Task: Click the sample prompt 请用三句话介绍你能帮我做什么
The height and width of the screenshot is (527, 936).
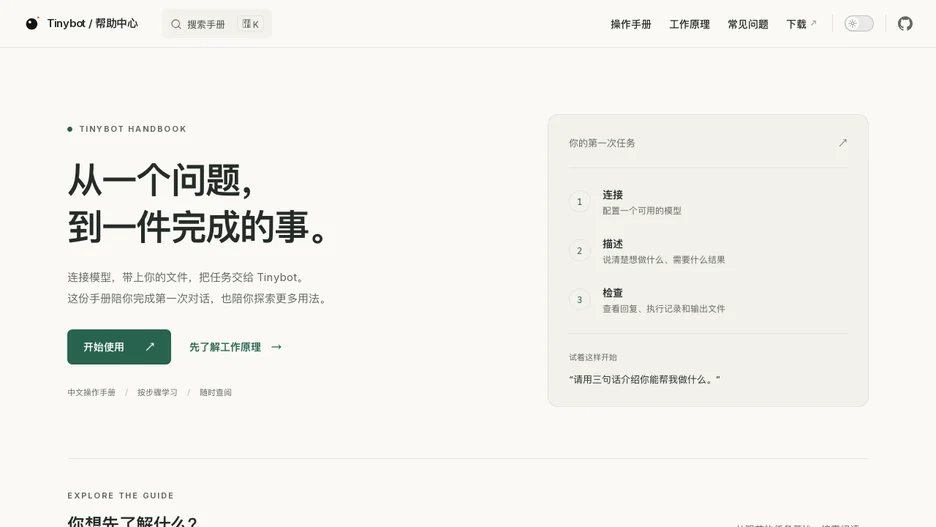Action: click(644, 380)
